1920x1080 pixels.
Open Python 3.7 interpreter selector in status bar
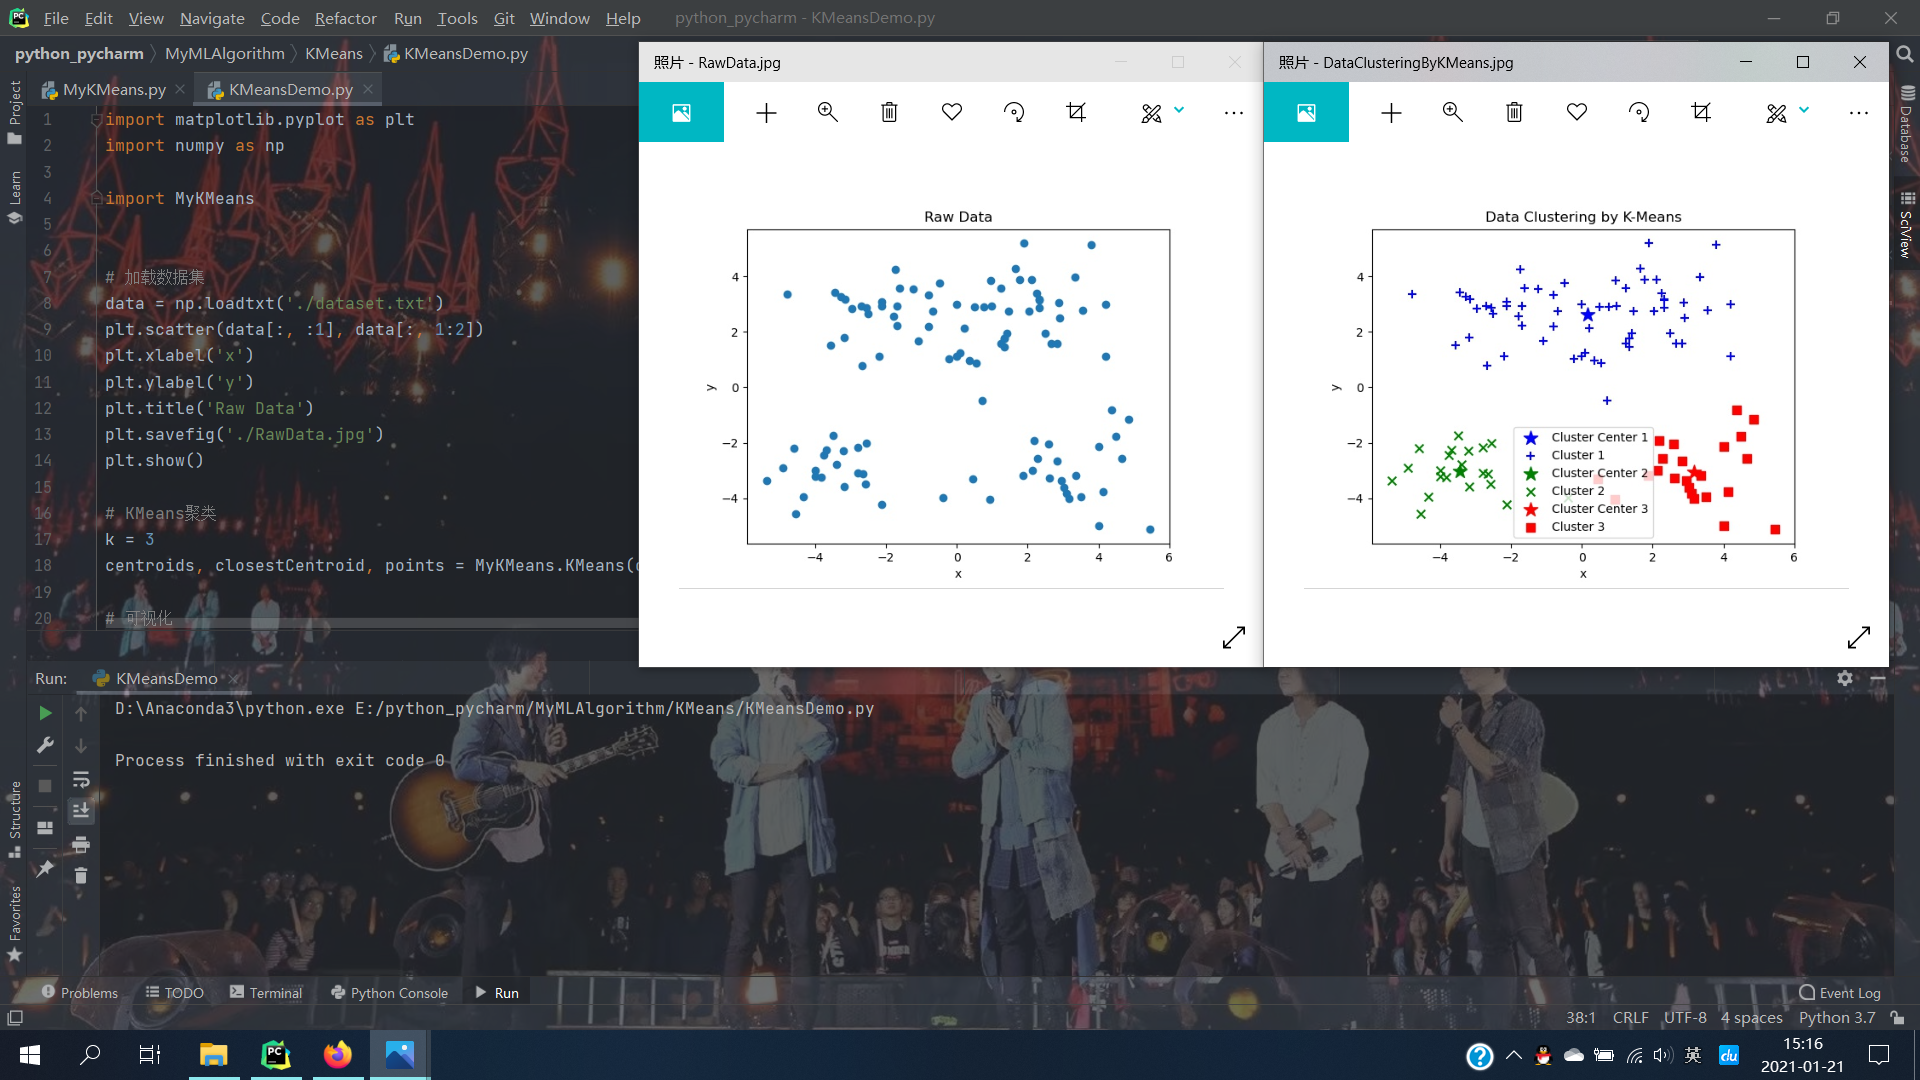[1836, 1017]
